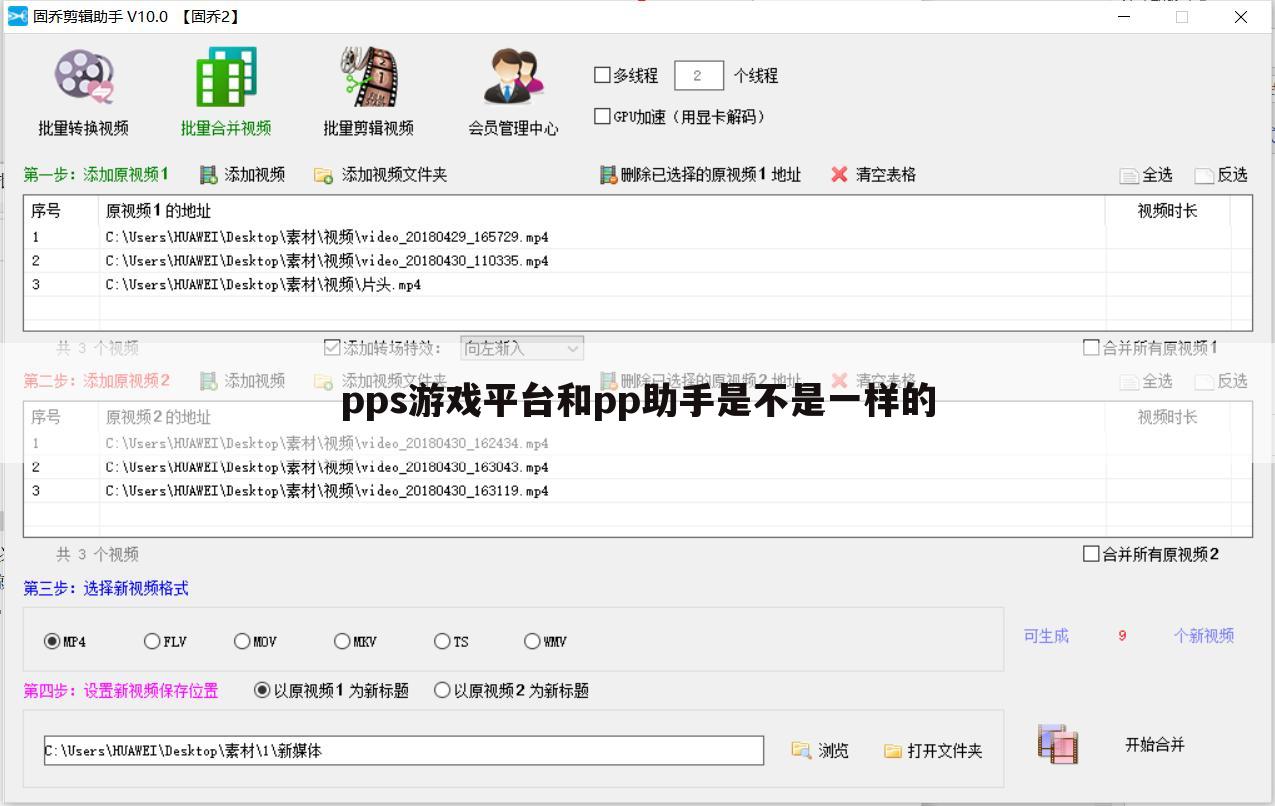
Task: Minimize the 固乔剪辑助手 window
Action: pyautogui.click(x=1124, y=16)
